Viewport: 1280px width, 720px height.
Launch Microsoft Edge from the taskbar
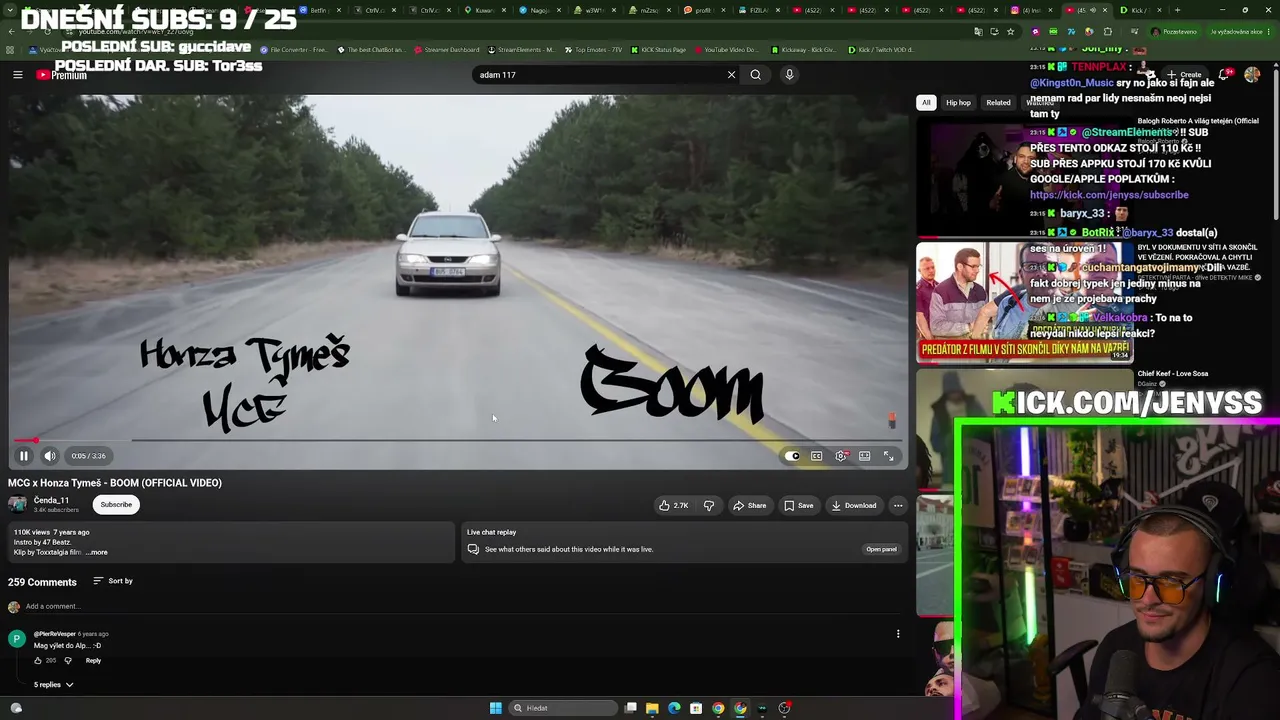674,708
